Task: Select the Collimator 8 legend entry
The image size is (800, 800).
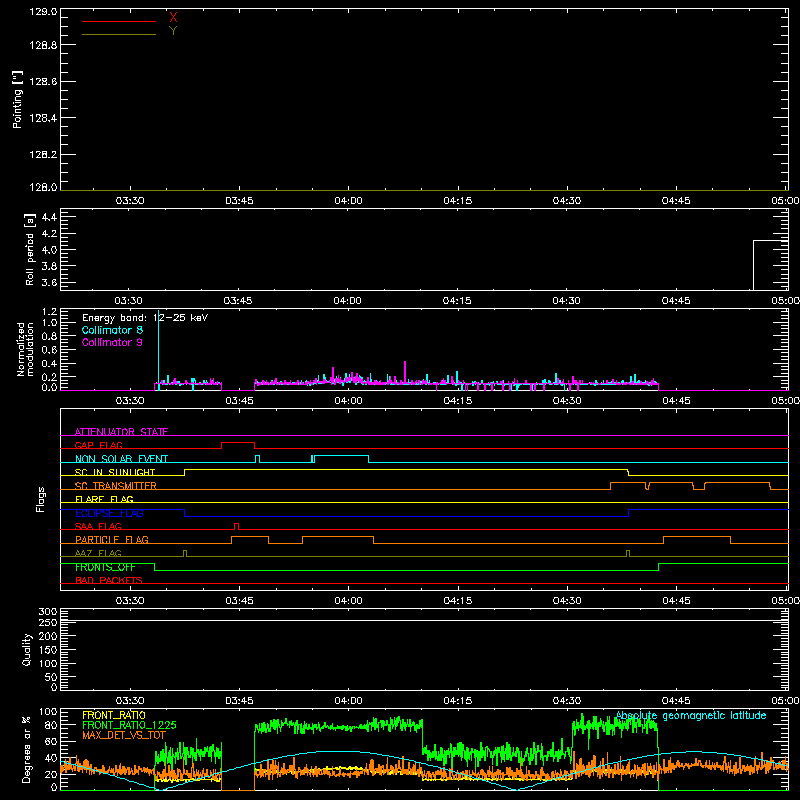Action: tap(112, 330)
